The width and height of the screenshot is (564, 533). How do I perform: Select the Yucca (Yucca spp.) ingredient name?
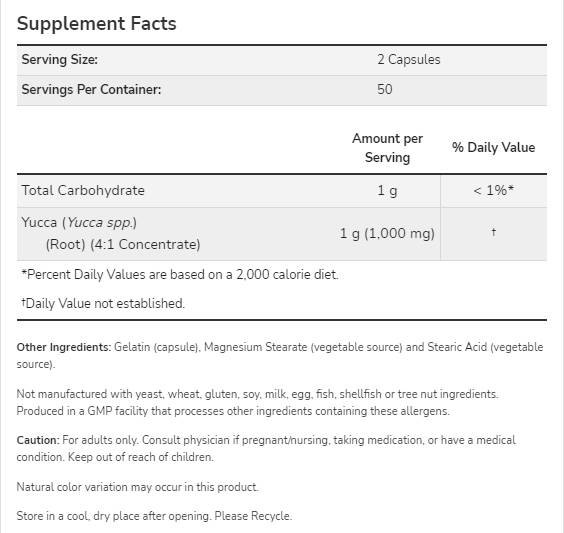[x=79, y=223]
